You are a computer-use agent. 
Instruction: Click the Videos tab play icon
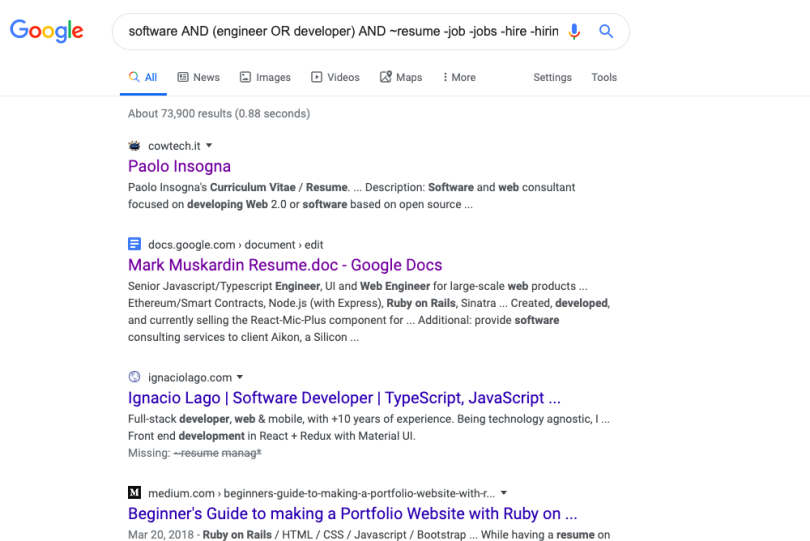pyautogui.click(x=317, y=77)
